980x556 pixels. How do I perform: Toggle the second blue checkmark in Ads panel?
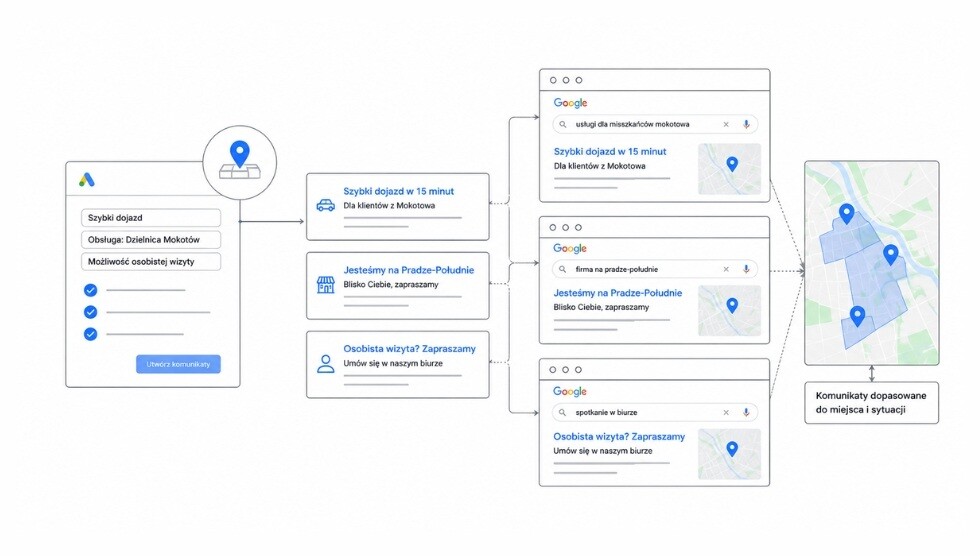click(x=91, y=312)
